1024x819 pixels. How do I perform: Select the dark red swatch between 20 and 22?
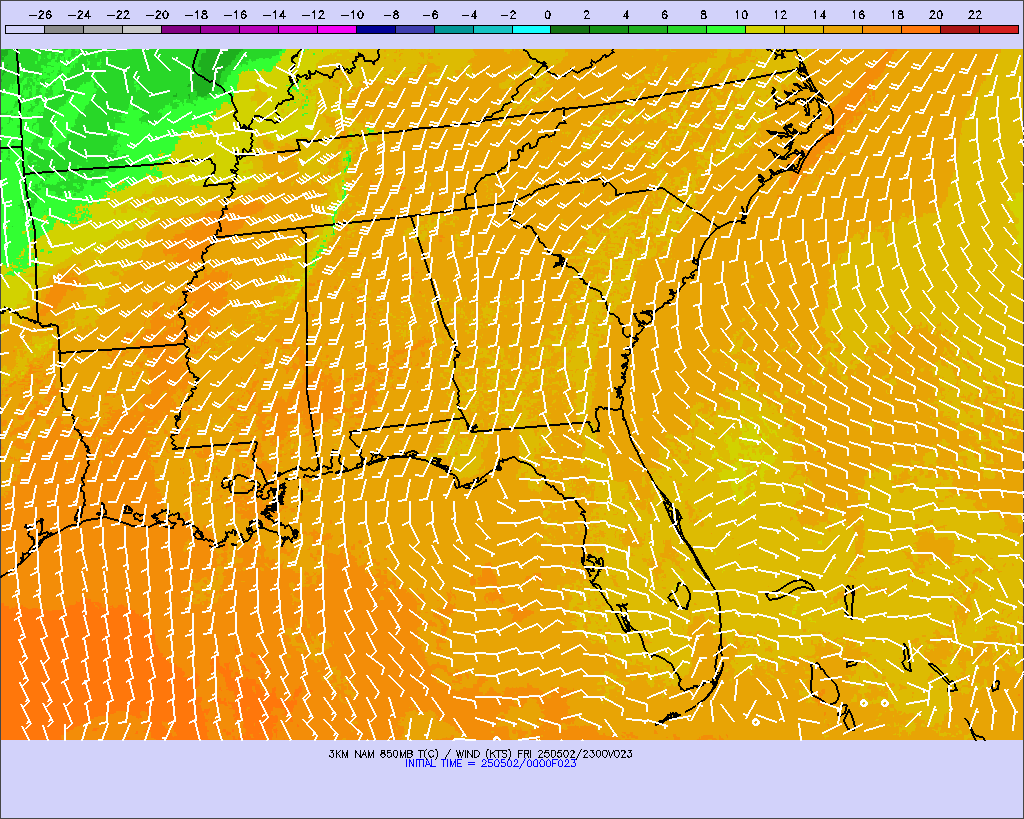pyautogui.click(x=959, y=29)
